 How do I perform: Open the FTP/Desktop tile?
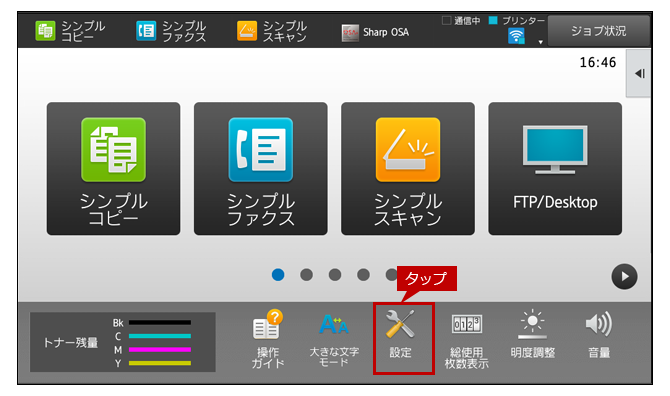(555, 168)
